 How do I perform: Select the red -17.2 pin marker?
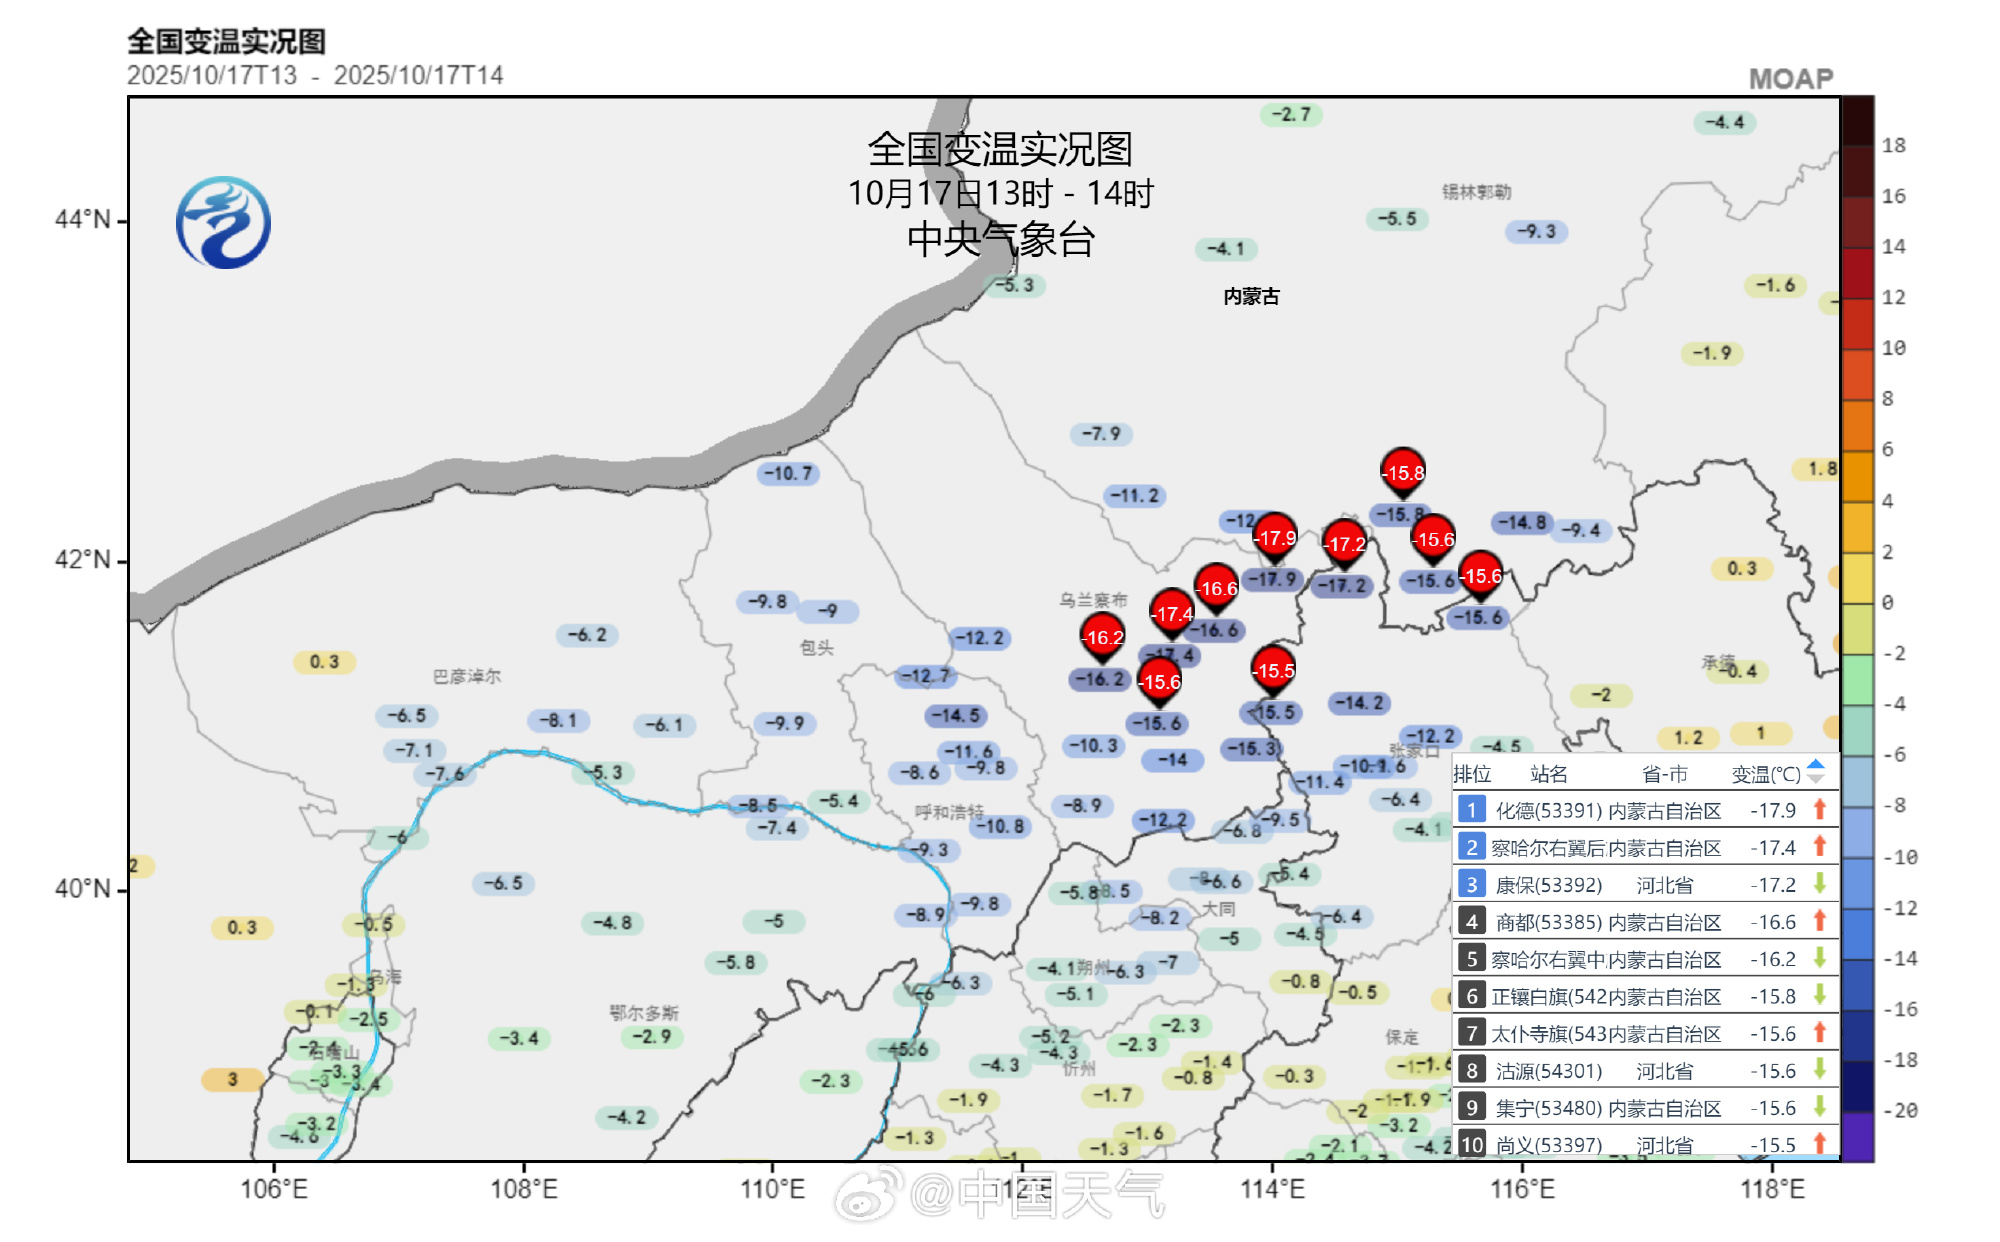(1345, 543)
